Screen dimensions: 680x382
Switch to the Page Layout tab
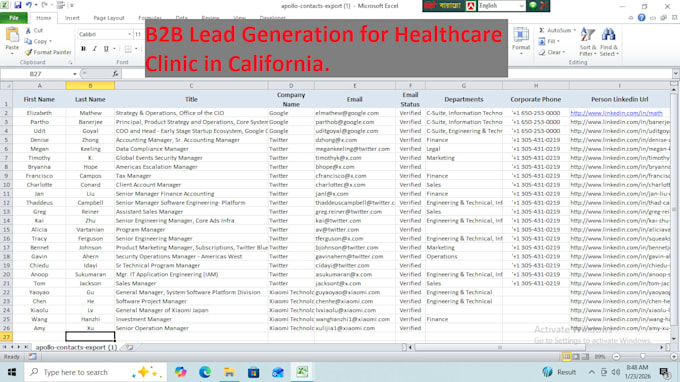109,18
